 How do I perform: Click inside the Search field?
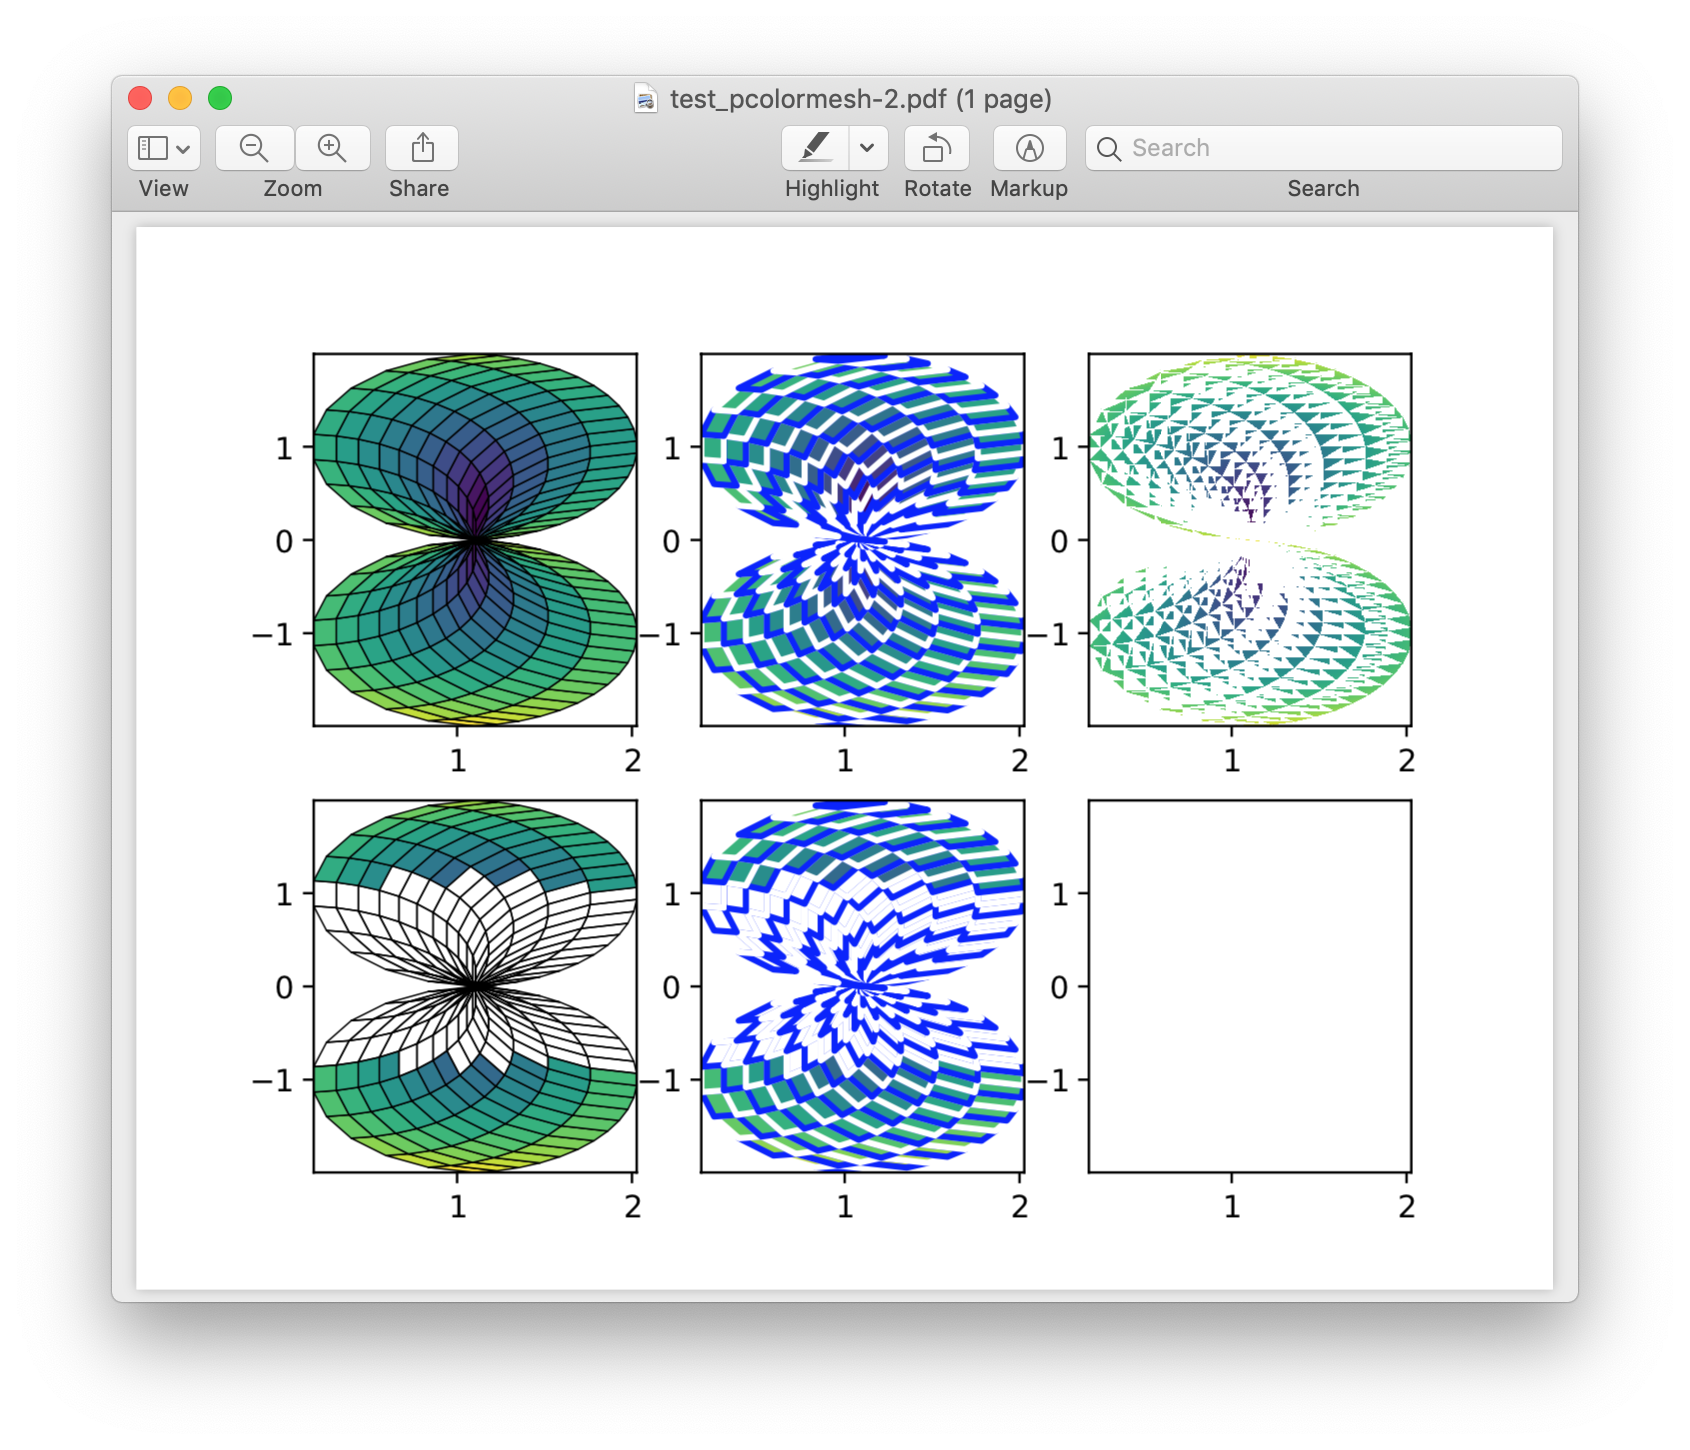point(1324,148)
